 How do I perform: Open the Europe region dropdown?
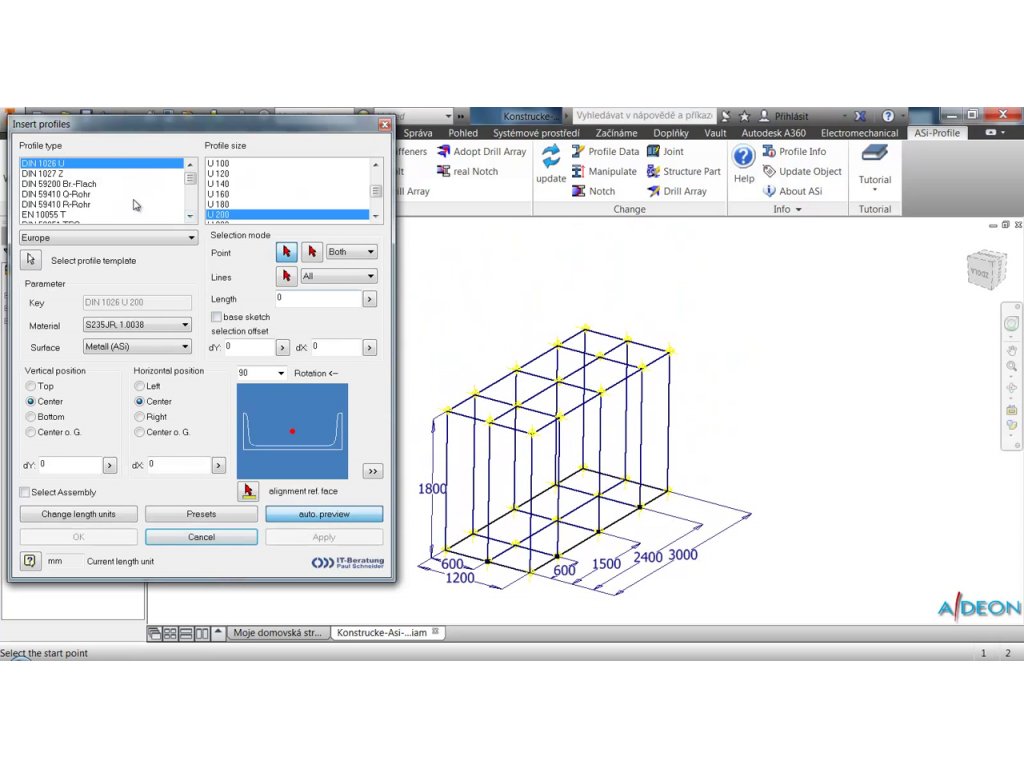(x=108, y=238)
